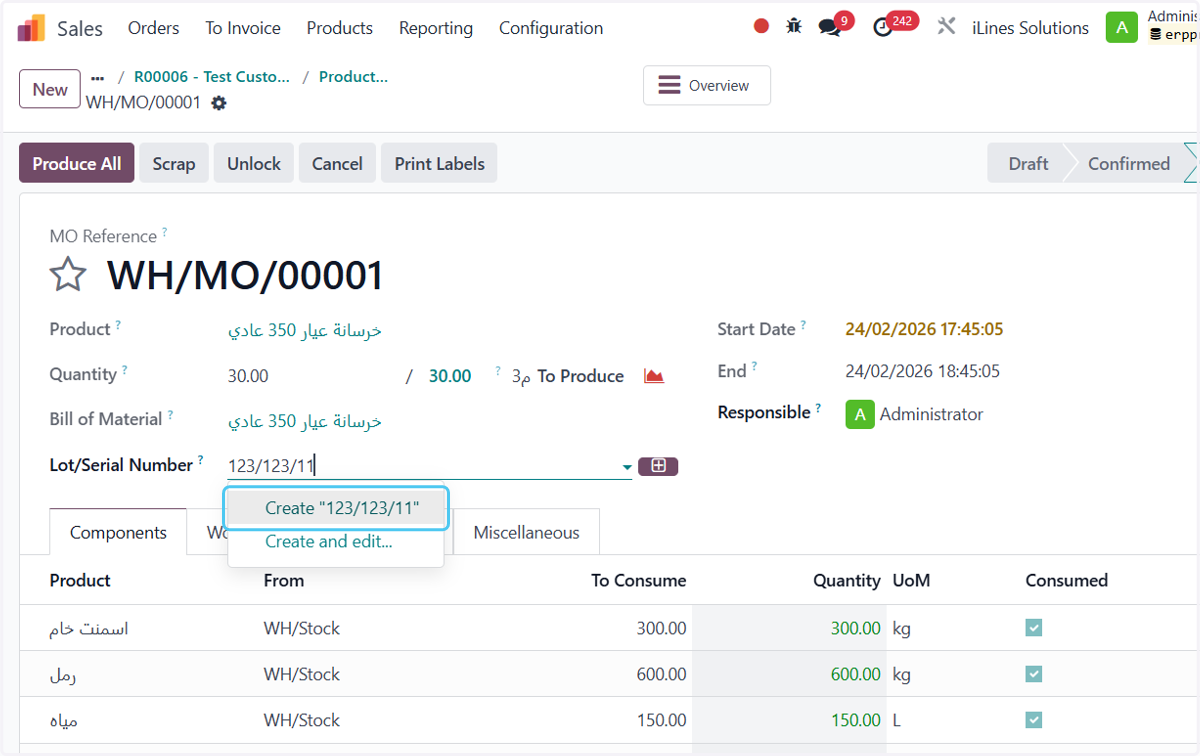Switch to the Components tab
1200x756 pixels.
pos(118,532)
